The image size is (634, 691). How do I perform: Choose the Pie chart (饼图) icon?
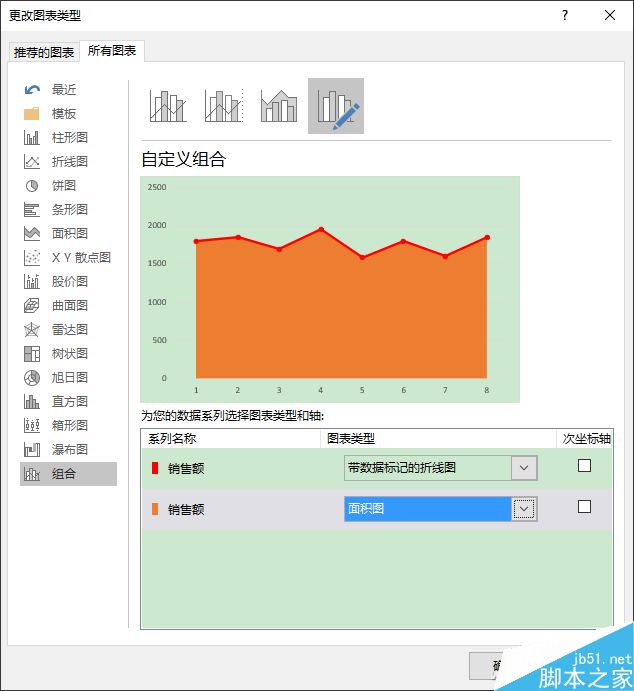32,186
